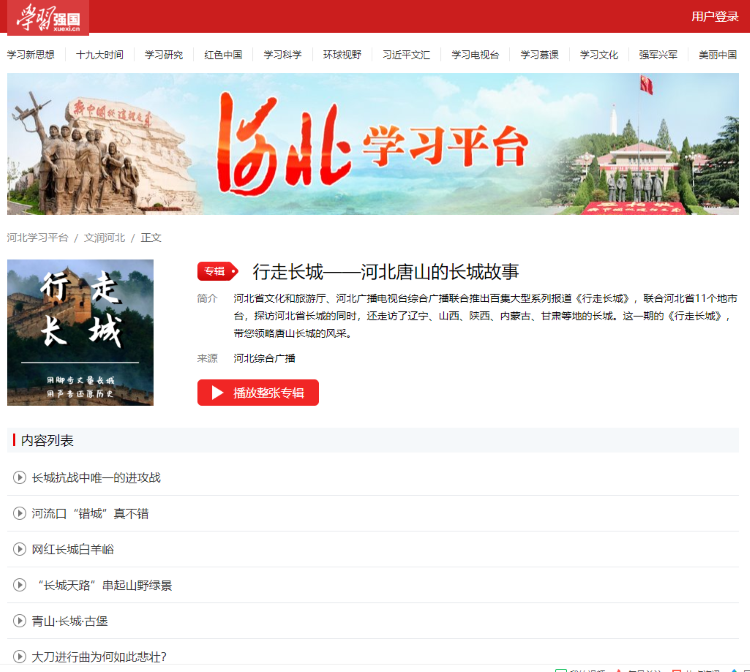Click play icon beside 长城抗战中唯一的进攻战

click(19, 477)
